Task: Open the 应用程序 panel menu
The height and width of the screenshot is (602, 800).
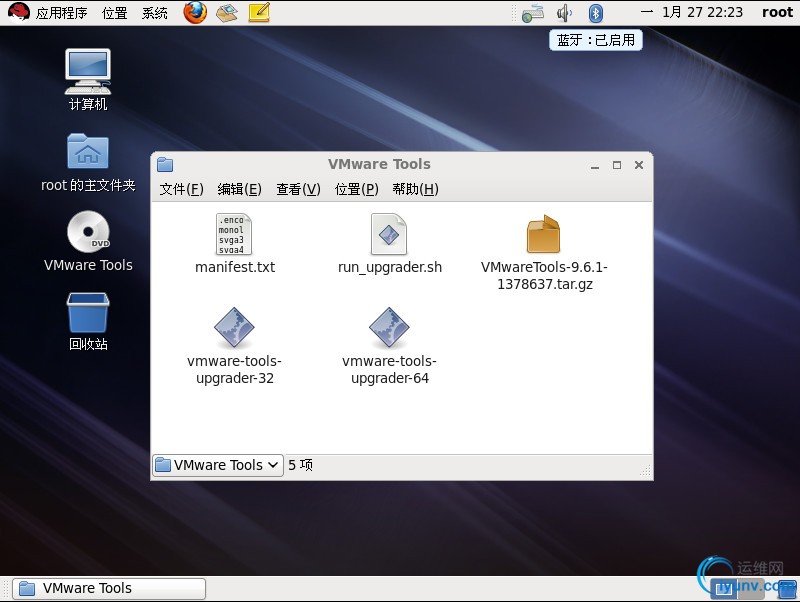Action: 61,13
